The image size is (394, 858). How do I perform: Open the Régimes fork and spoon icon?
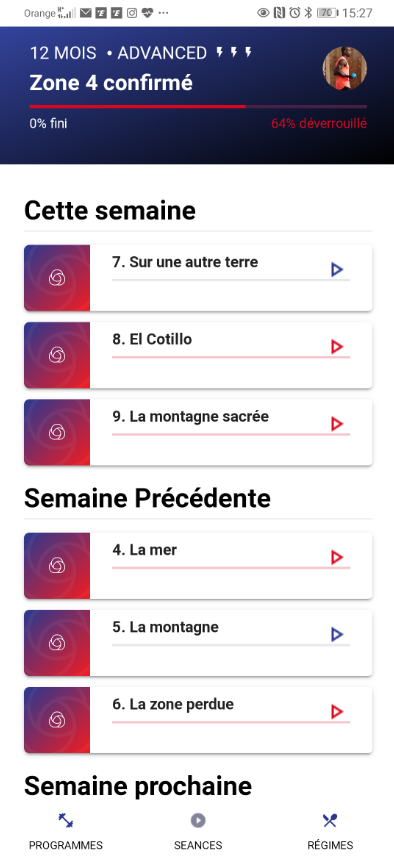[330, 820]
